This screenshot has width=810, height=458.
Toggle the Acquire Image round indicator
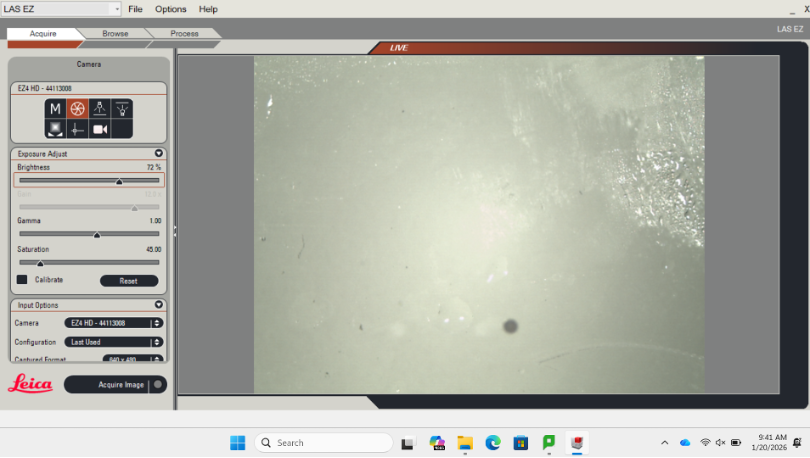(x=158, y=384)
